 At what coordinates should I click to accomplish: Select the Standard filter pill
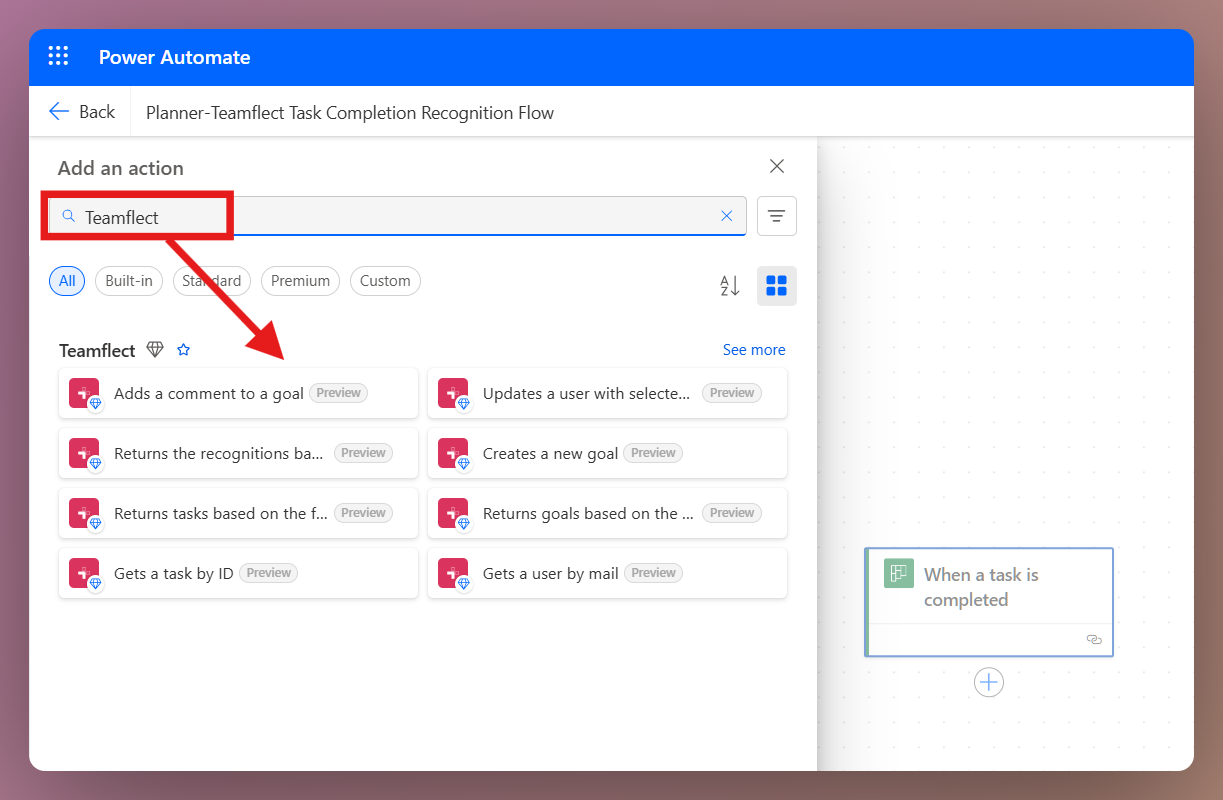(212, 281)
